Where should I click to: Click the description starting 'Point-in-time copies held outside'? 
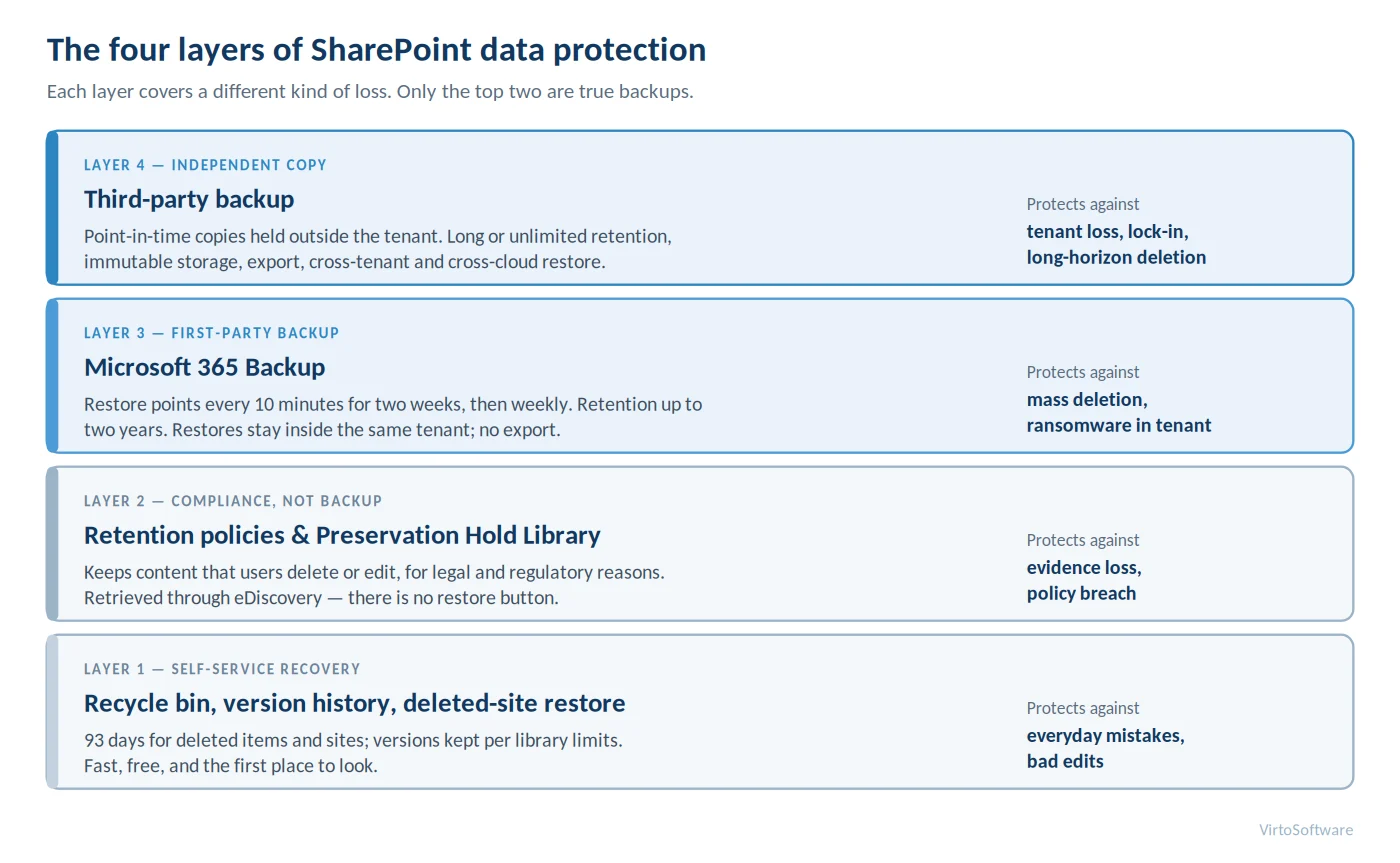click(x=378, y=249)
